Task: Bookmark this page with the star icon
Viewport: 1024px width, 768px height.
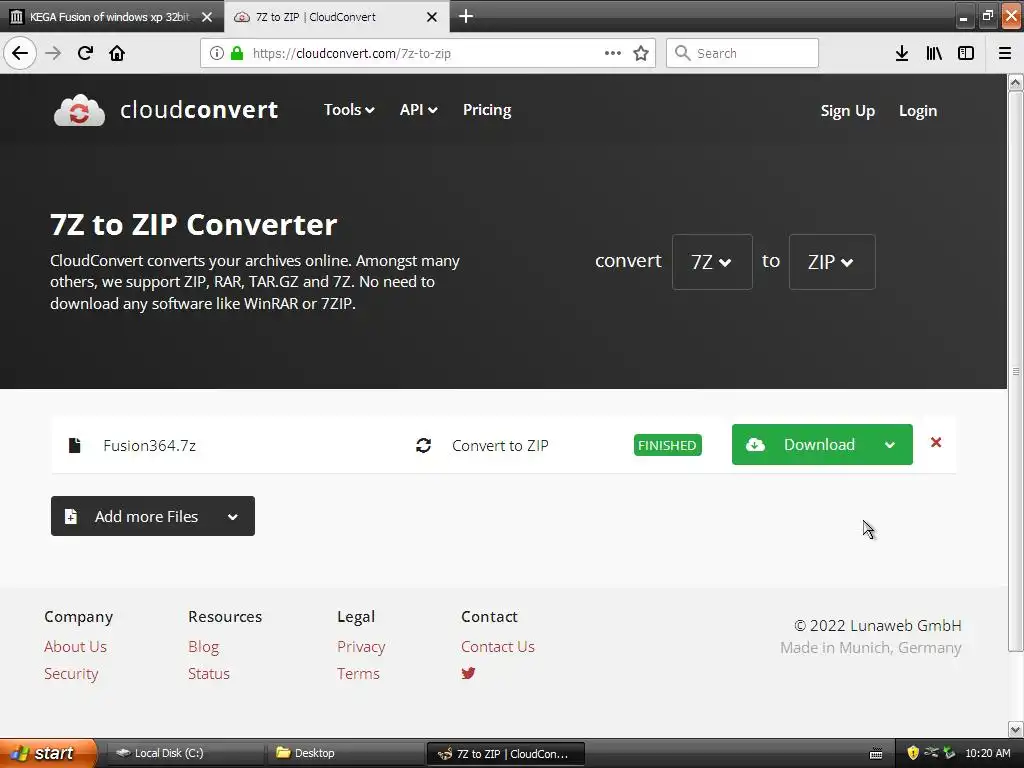Action: click(641, 53)
